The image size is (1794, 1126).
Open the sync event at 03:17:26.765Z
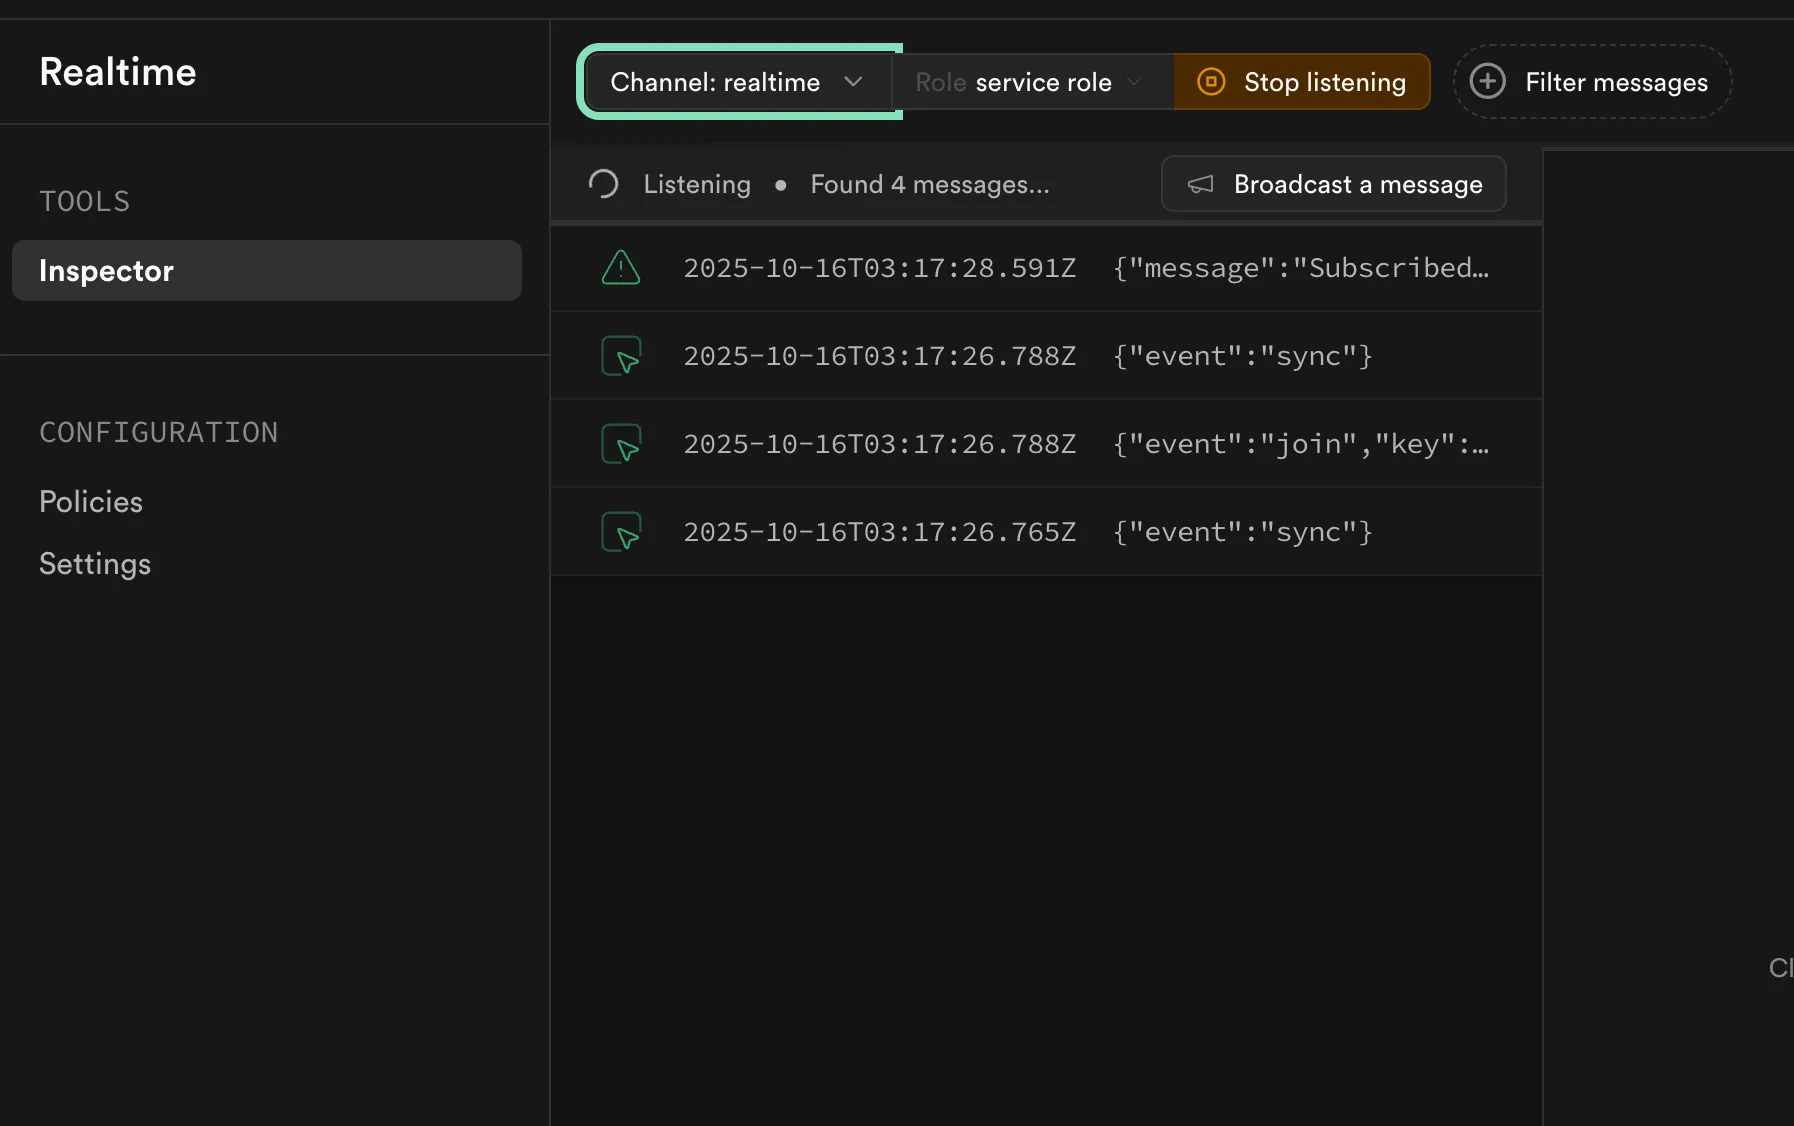pyautogui.click(x=1045, y=532)
